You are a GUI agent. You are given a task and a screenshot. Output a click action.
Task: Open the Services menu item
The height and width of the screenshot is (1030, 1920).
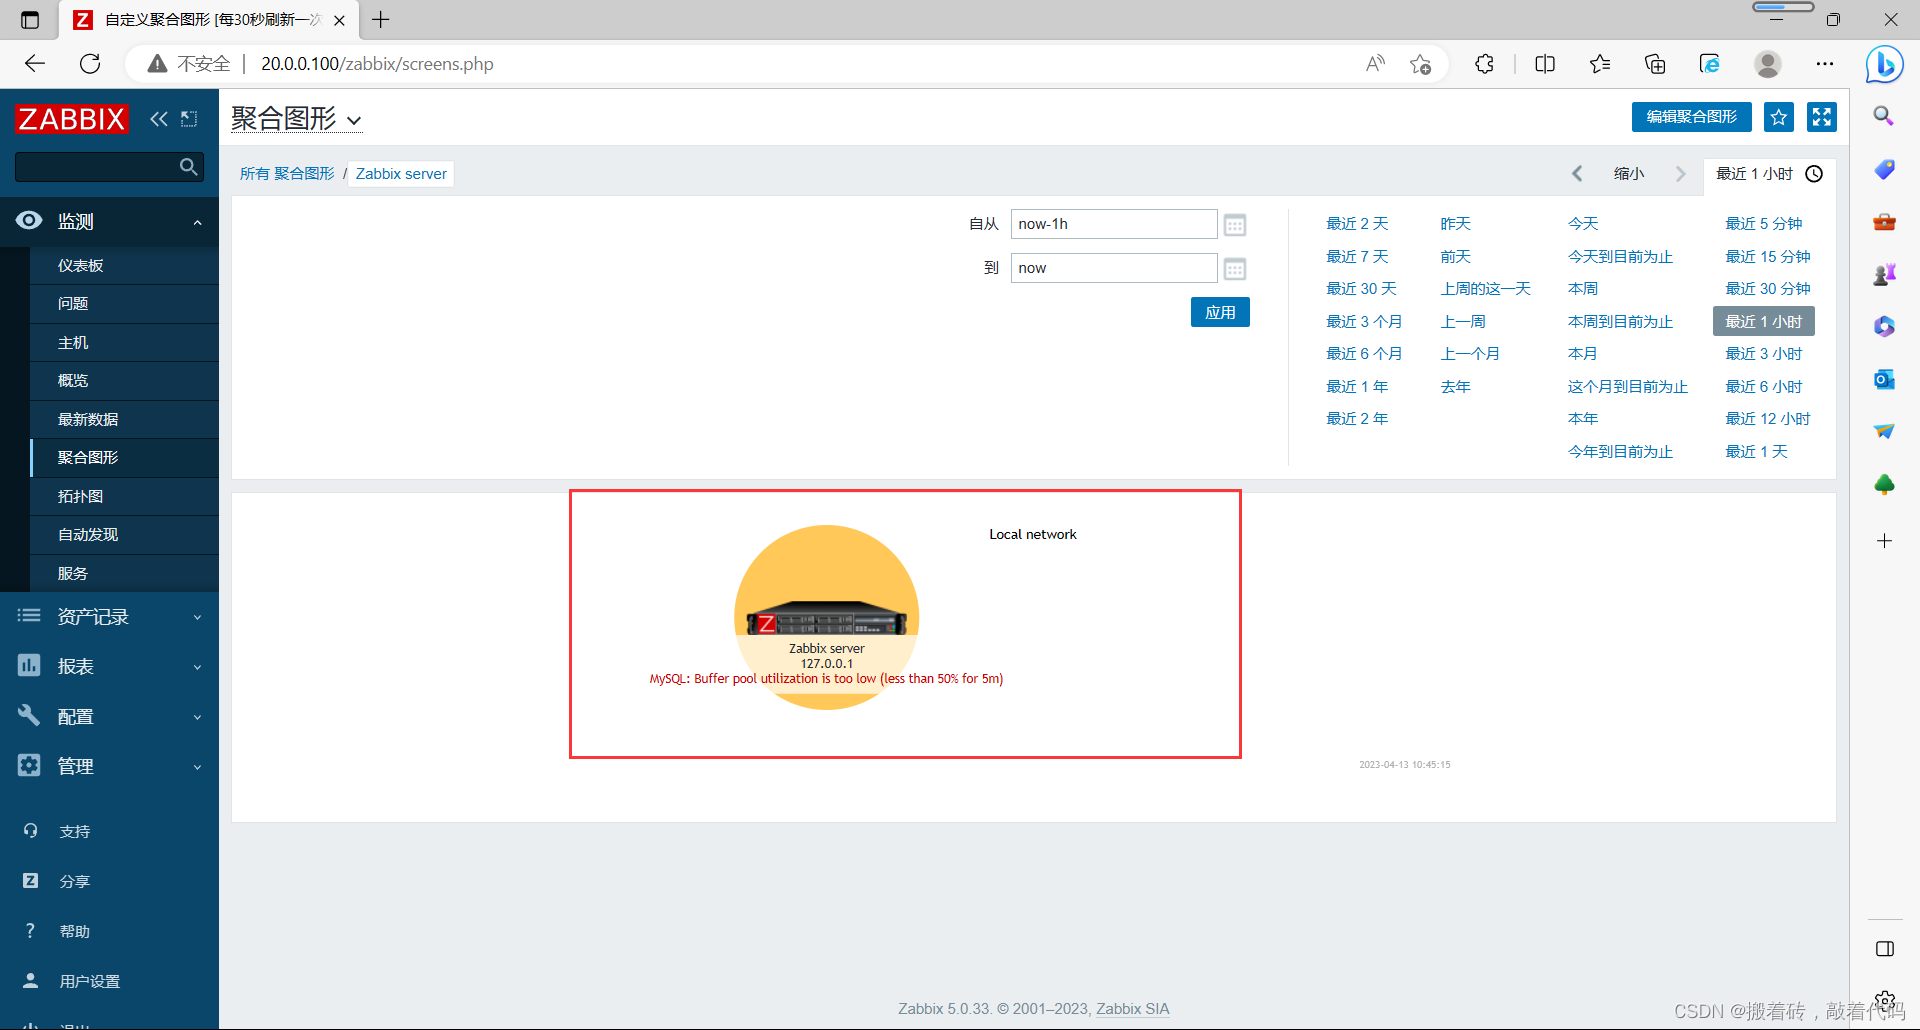tap(124, 573)
